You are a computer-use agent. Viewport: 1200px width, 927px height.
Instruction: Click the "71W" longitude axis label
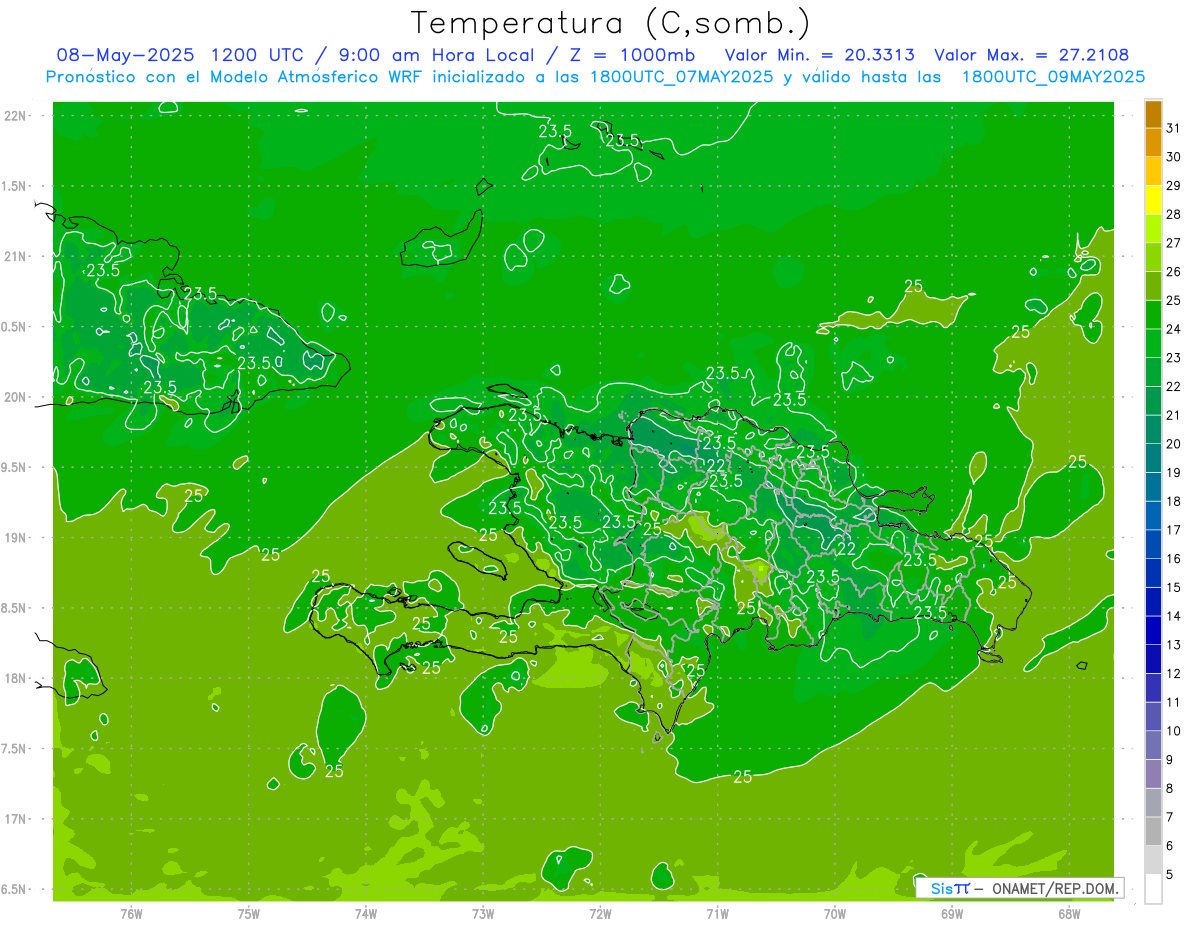(717, 913)
